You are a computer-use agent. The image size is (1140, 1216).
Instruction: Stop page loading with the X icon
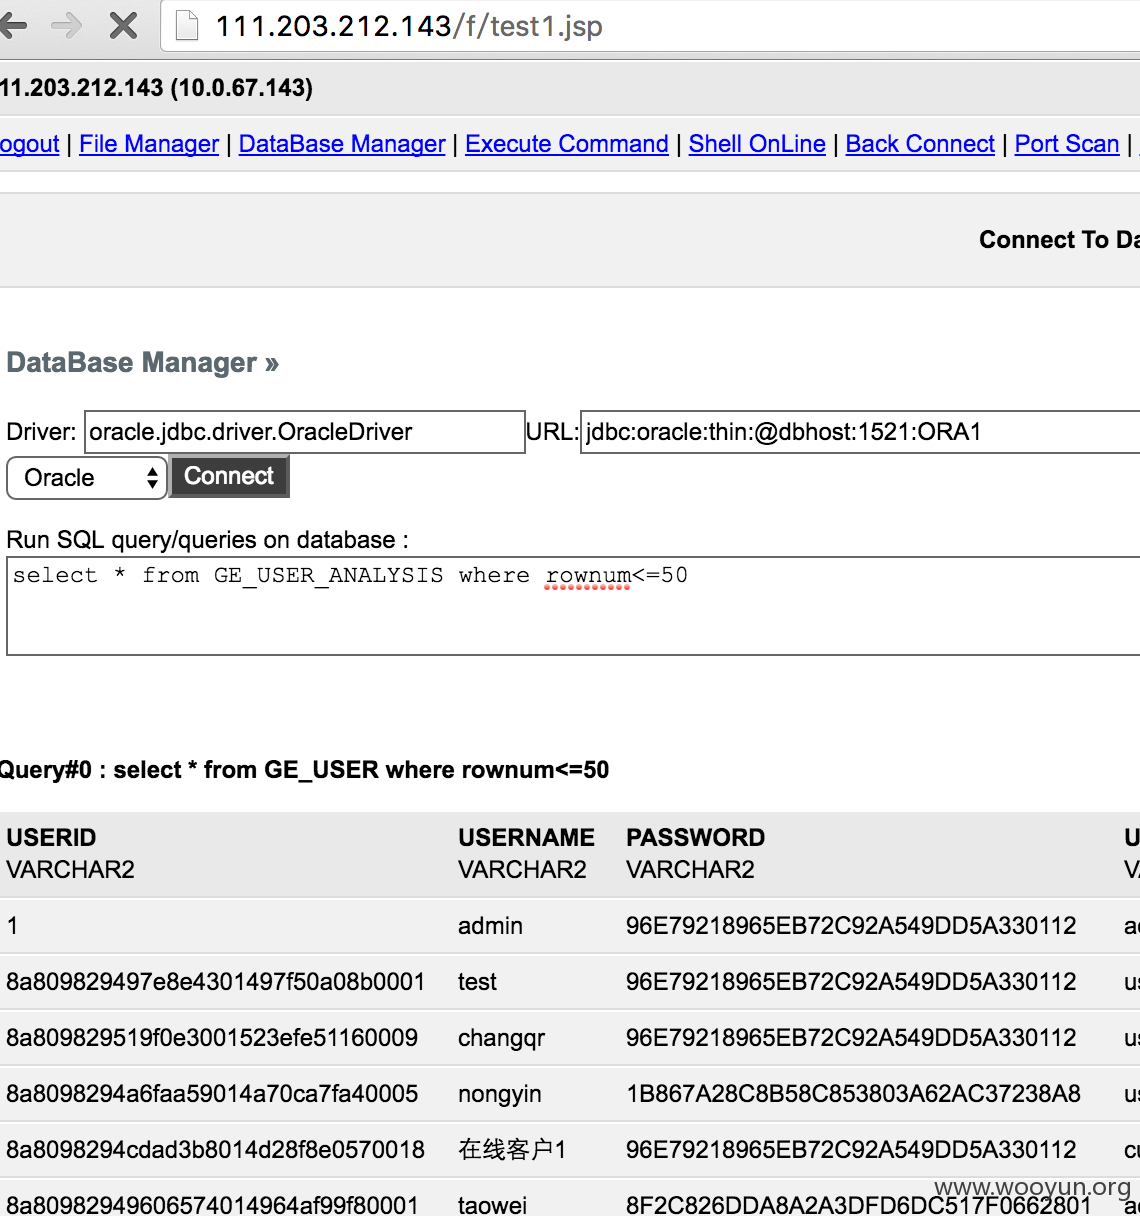(123, 25)
